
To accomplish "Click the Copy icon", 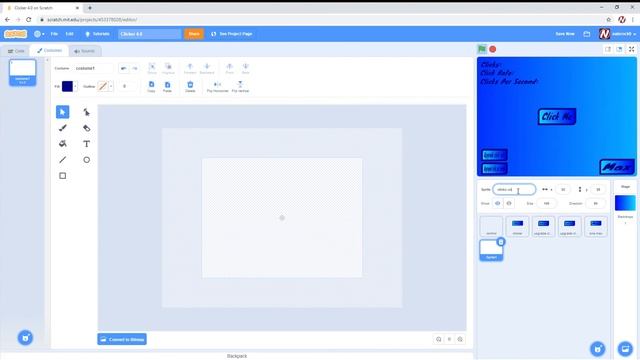I will [x=151, y=87].
